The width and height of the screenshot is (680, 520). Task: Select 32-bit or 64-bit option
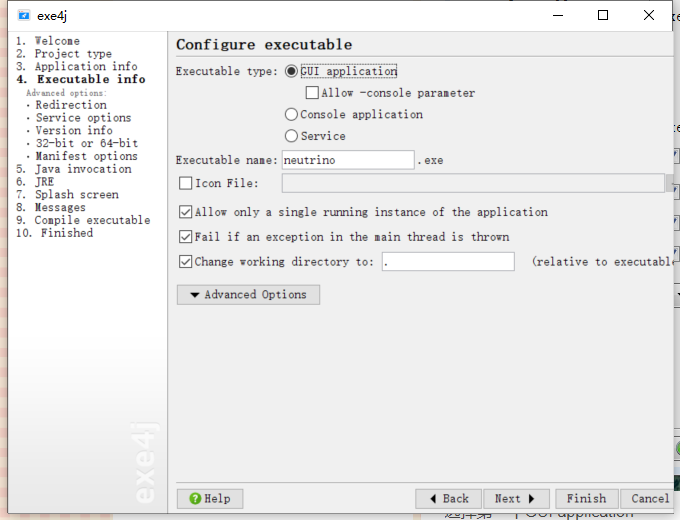[x=86, y=143]
